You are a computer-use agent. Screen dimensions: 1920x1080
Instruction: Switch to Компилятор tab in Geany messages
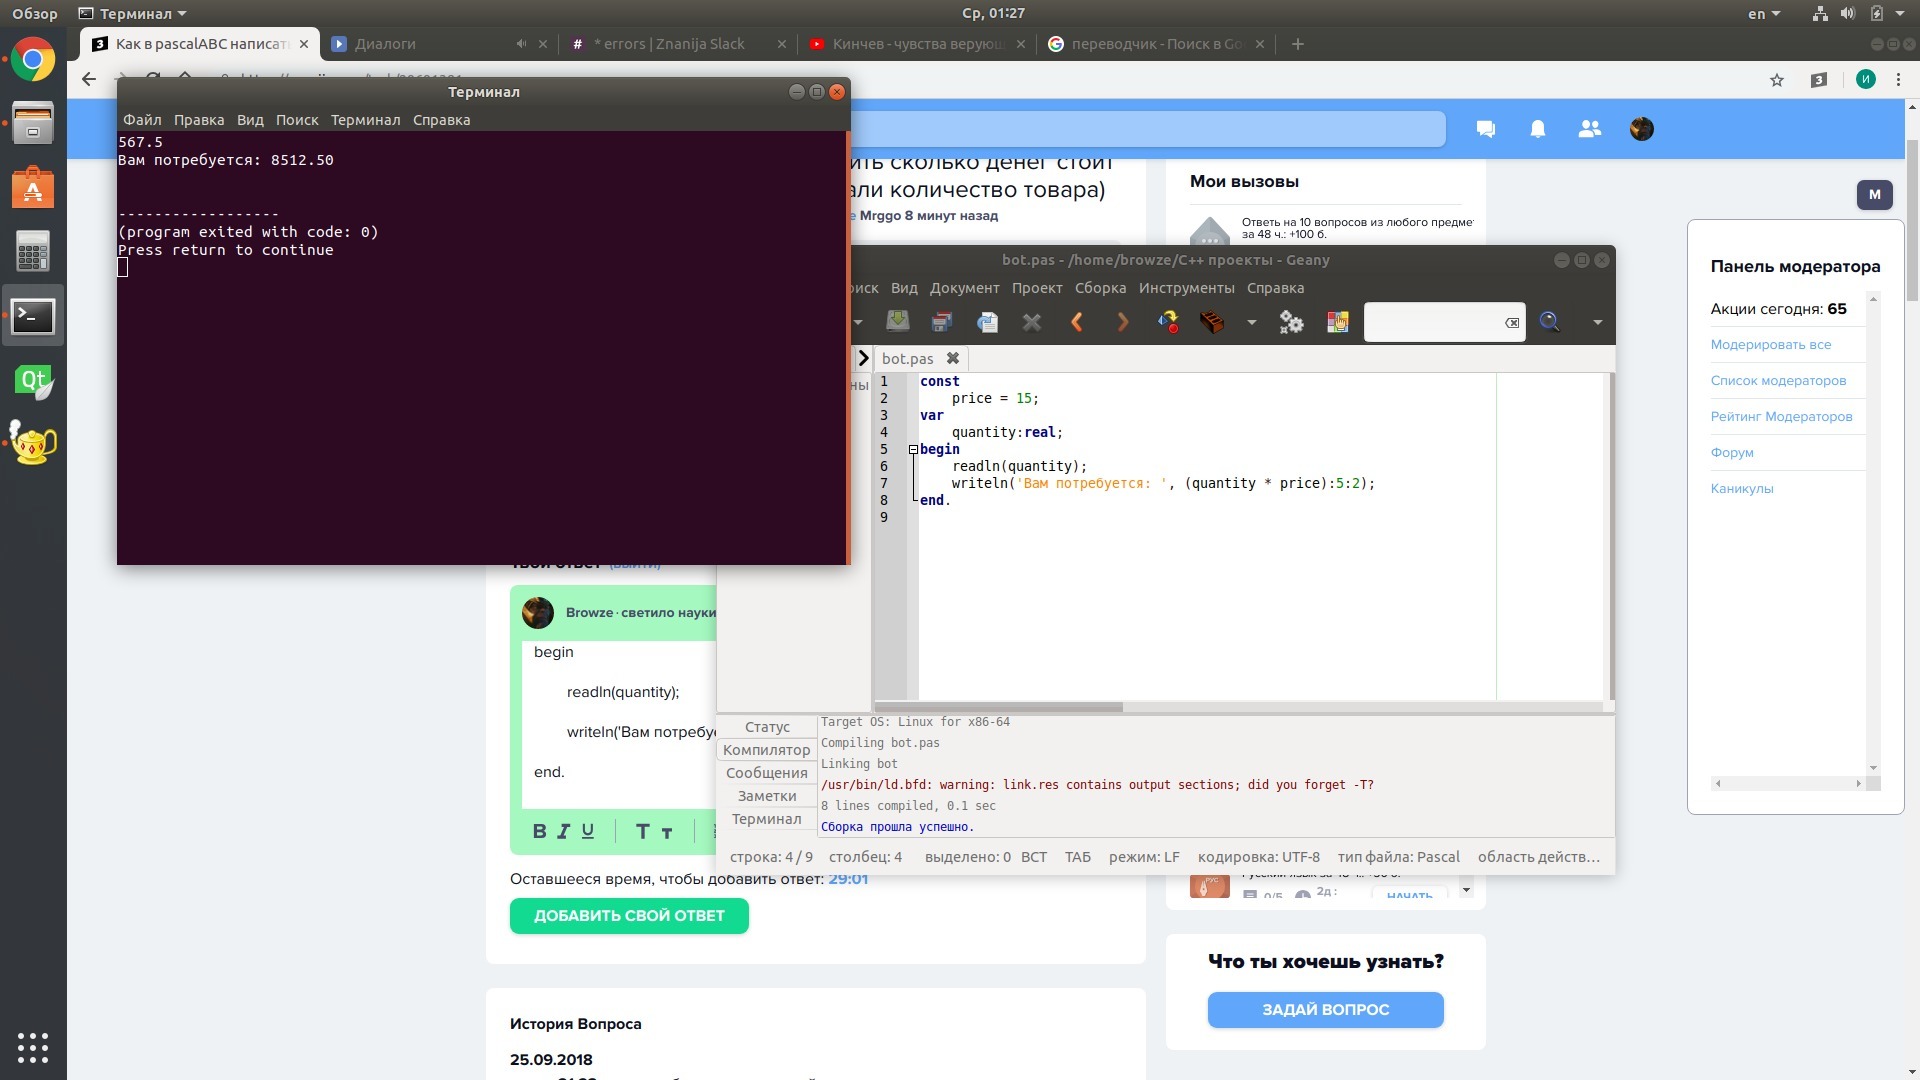[x=767, y=750]
